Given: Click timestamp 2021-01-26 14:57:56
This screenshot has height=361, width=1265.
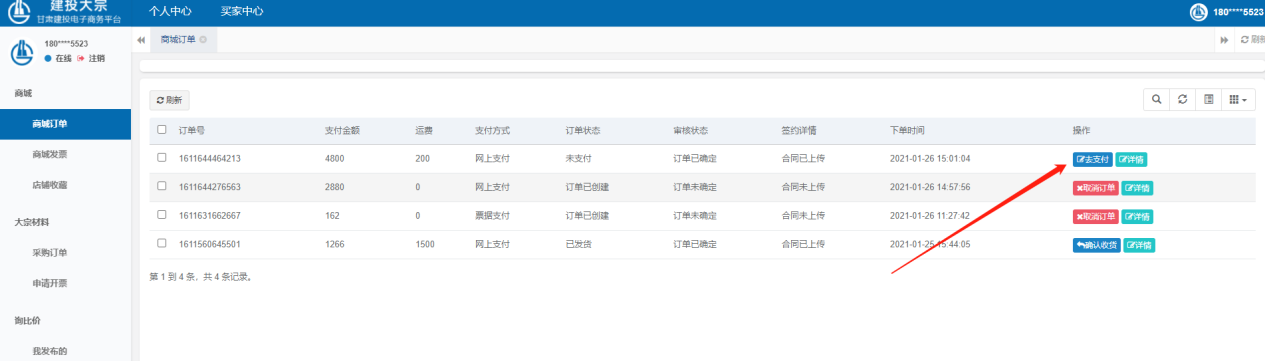Looking at the screenshot, I should tap(930, 188).
